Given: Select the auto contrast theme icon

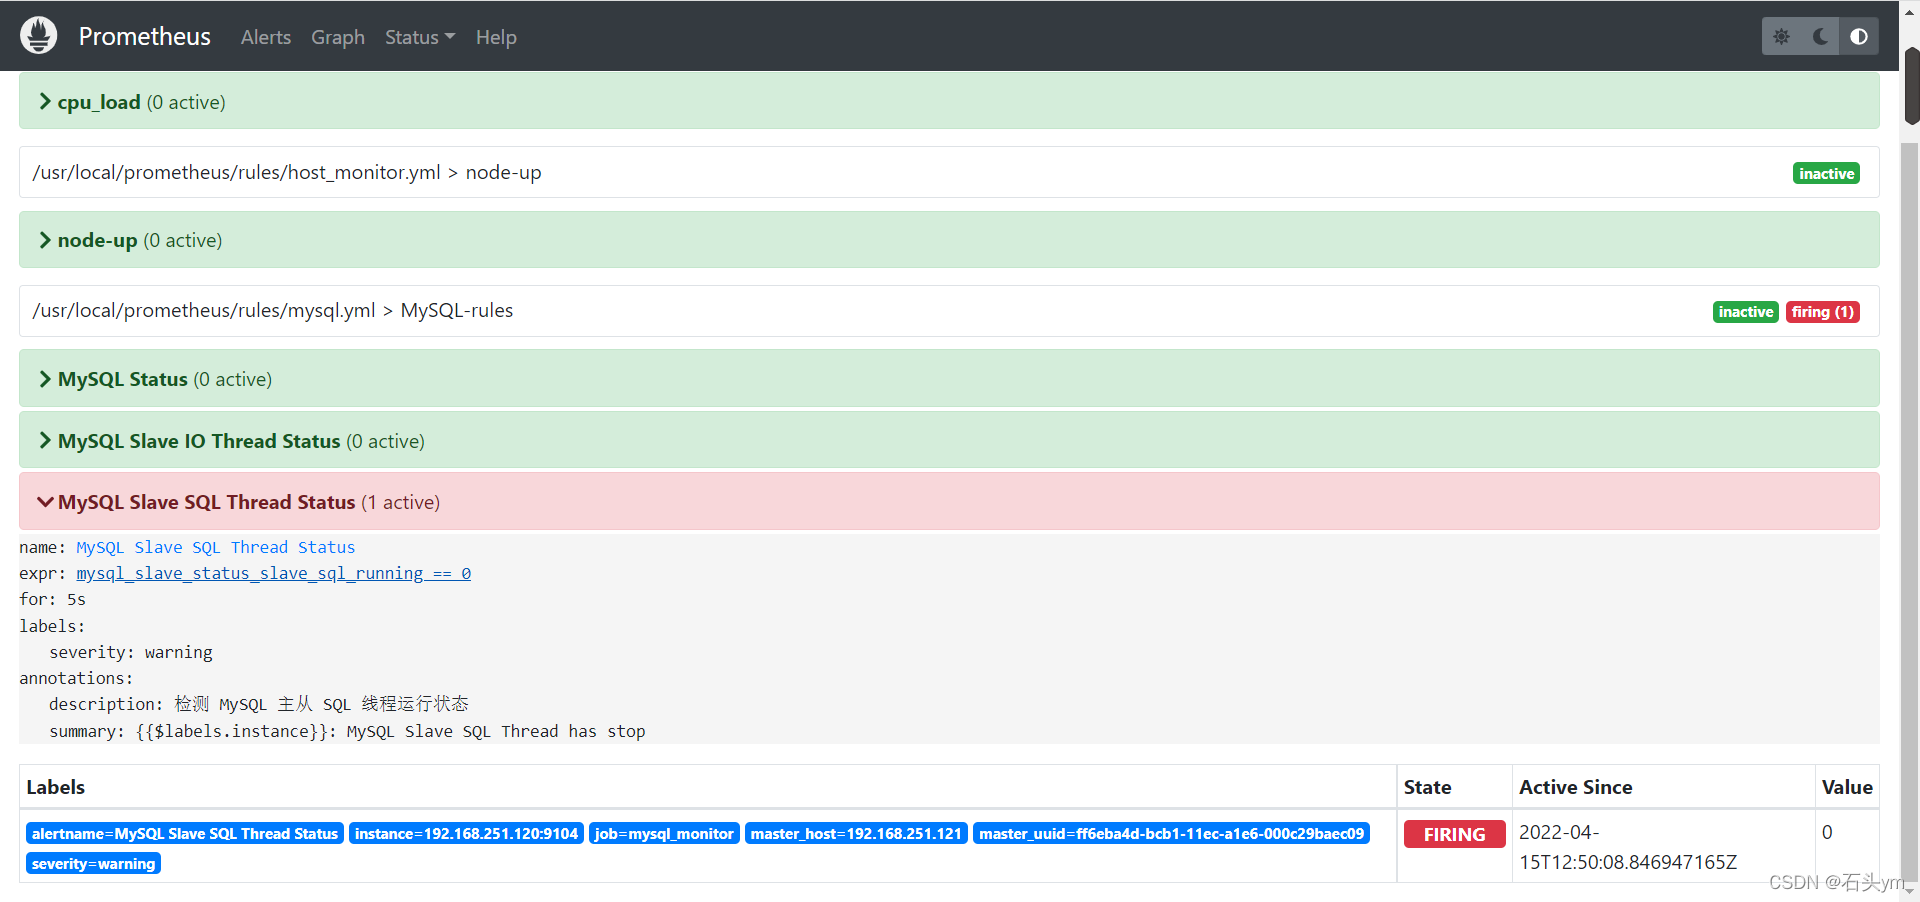Looking at the screenshot, I should [x=1859, y=36].
